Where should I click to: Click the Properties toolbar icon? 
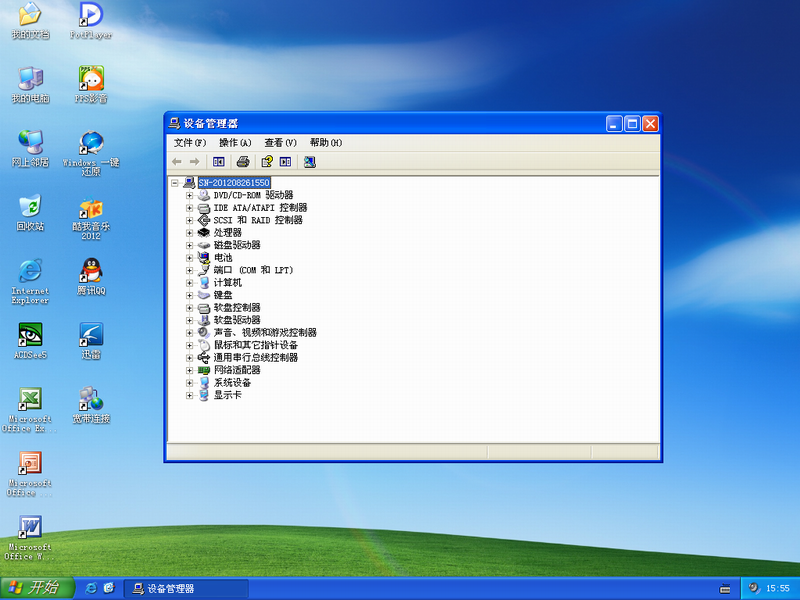click(266, 162)
